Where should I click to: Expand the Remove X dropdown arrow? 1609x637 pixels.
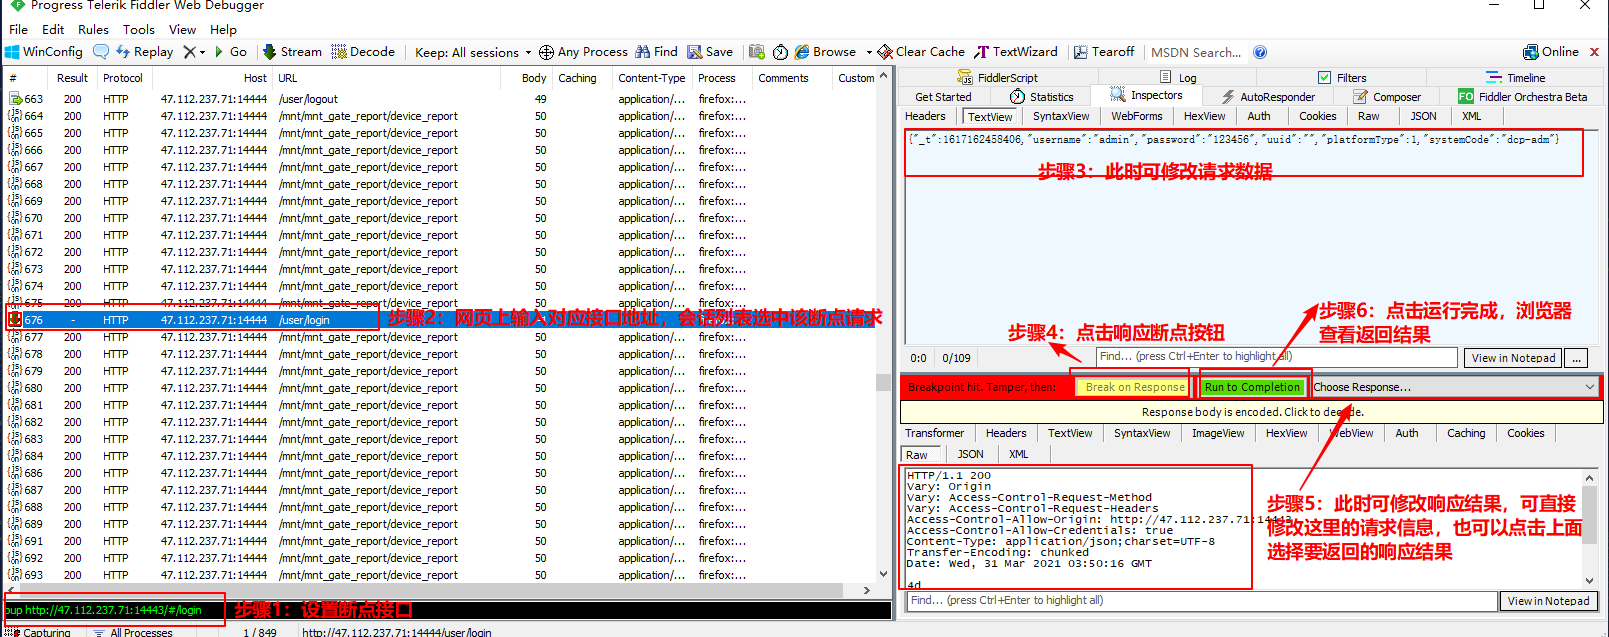[x=202, y=52]
